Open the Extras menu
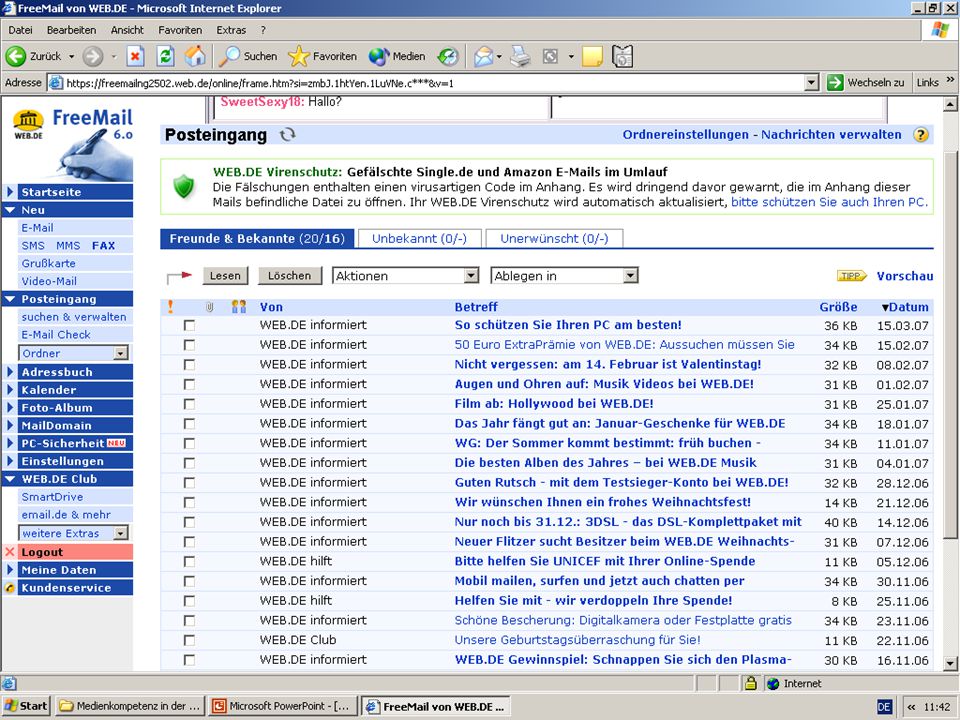The image size is (960, 720). [x=231, y=29]
